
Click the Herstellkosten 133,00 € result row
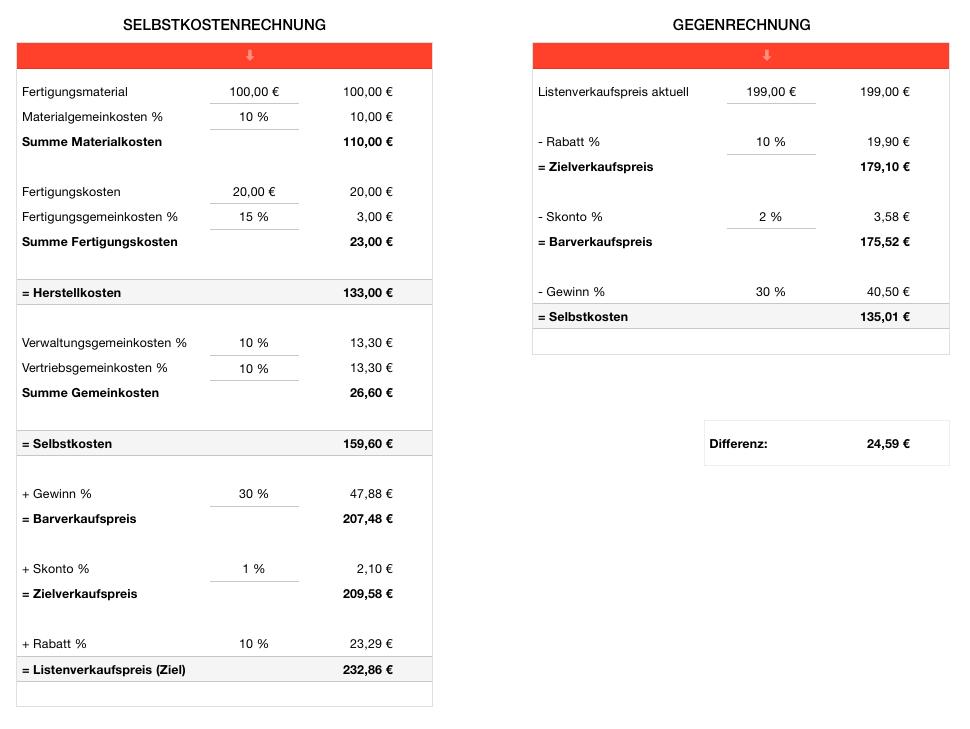click(x=224, y=292)
